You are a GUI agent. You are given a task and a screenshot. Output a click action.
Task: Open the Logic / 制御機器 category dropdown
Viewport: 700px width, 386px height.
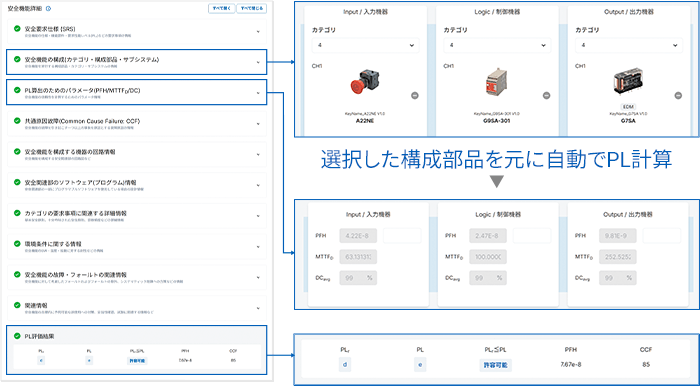click(497, 45)
